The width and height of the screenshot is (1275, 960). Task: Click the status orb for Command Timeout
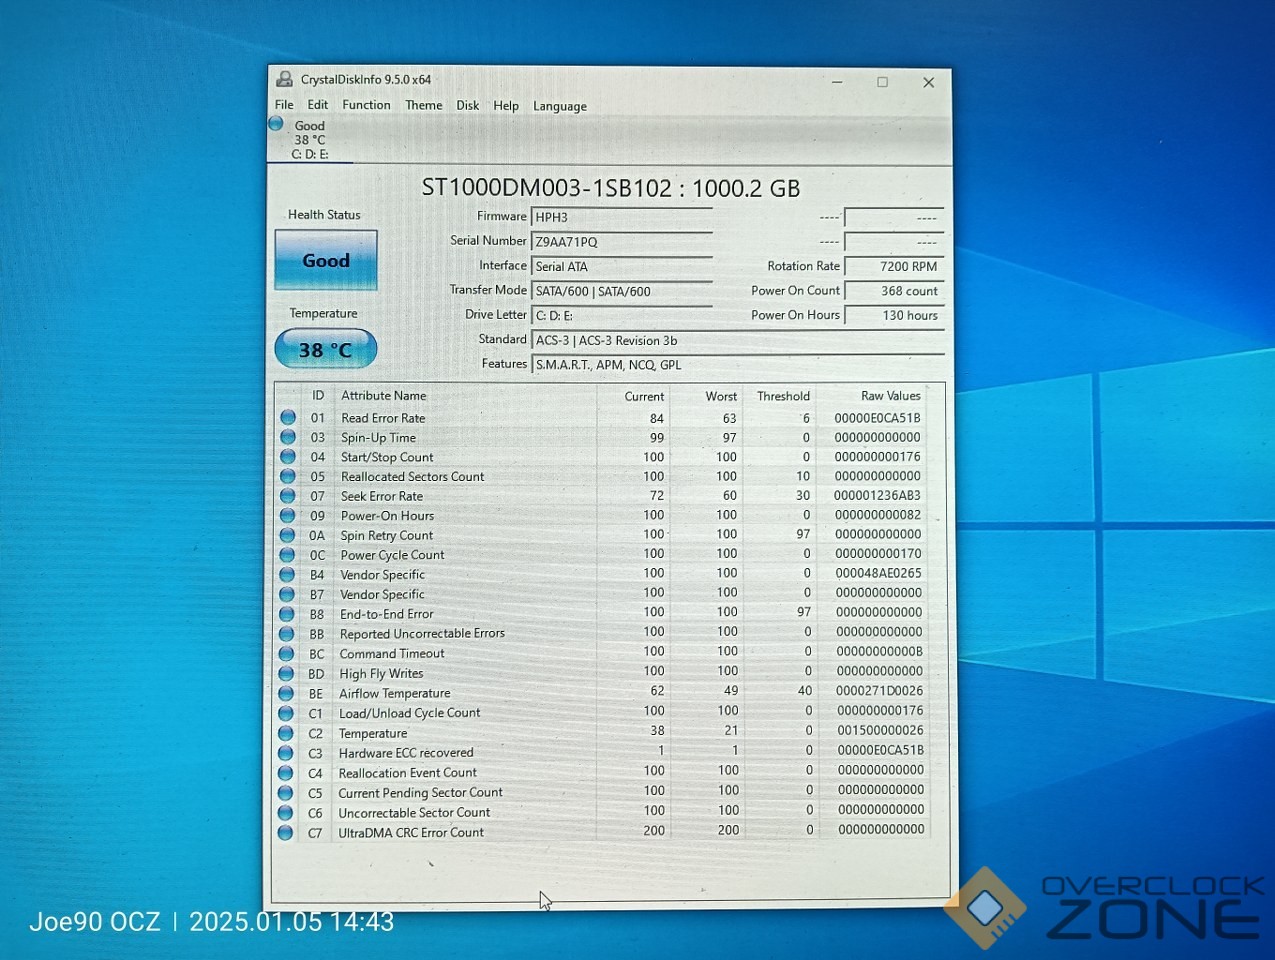point(287,654)
